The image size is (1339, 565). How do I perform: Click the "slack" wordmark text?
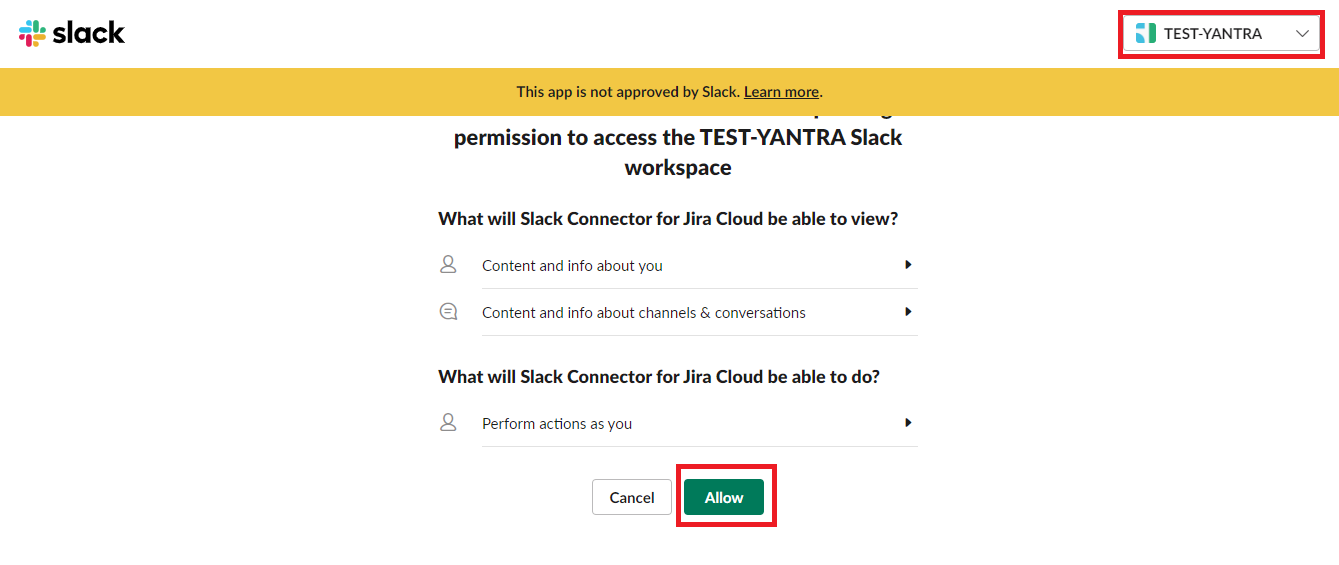point(88,33)
